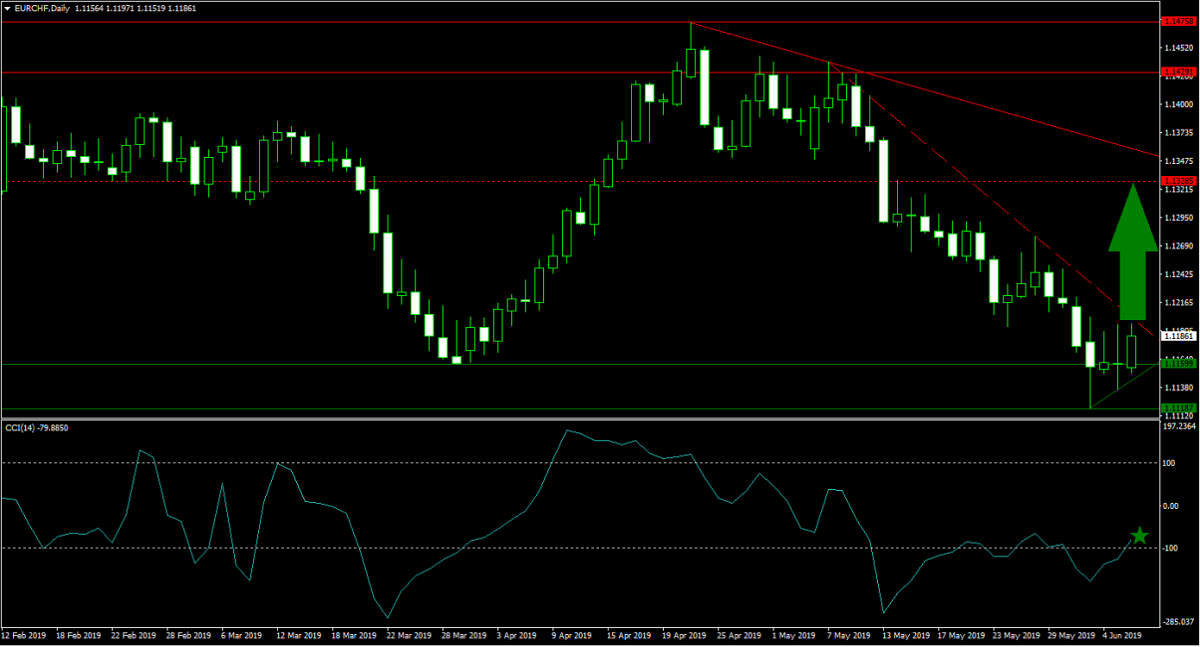
Task: Select the red 1.14291 price label
Action: pos(1176,72)
